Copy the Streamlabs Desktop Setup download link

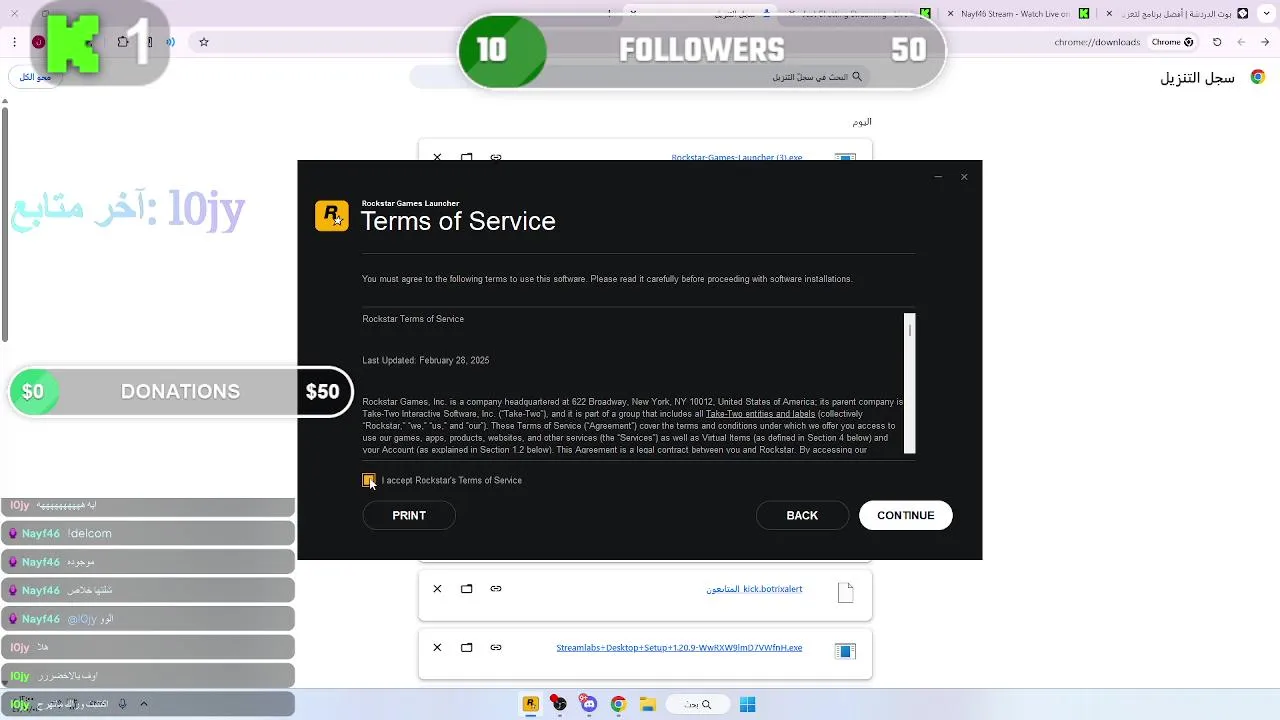495,648
